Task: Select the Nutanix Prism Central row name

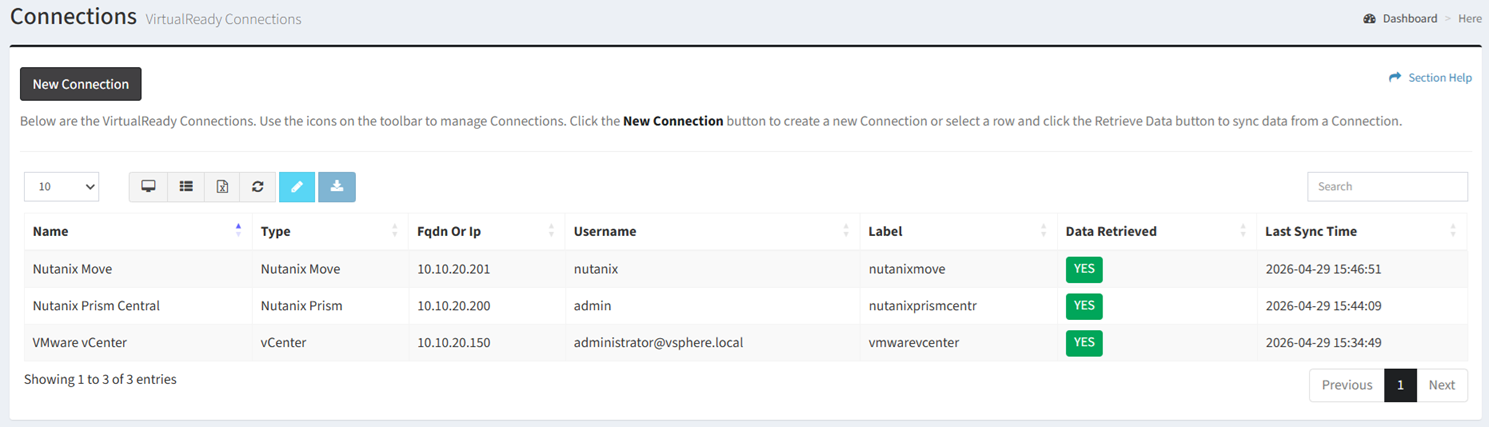Action: (138, 305)
